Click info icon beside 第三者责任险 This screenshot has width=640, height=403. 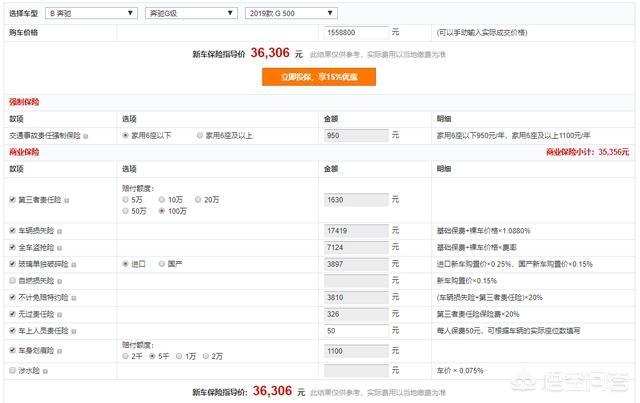click(67, 200)
